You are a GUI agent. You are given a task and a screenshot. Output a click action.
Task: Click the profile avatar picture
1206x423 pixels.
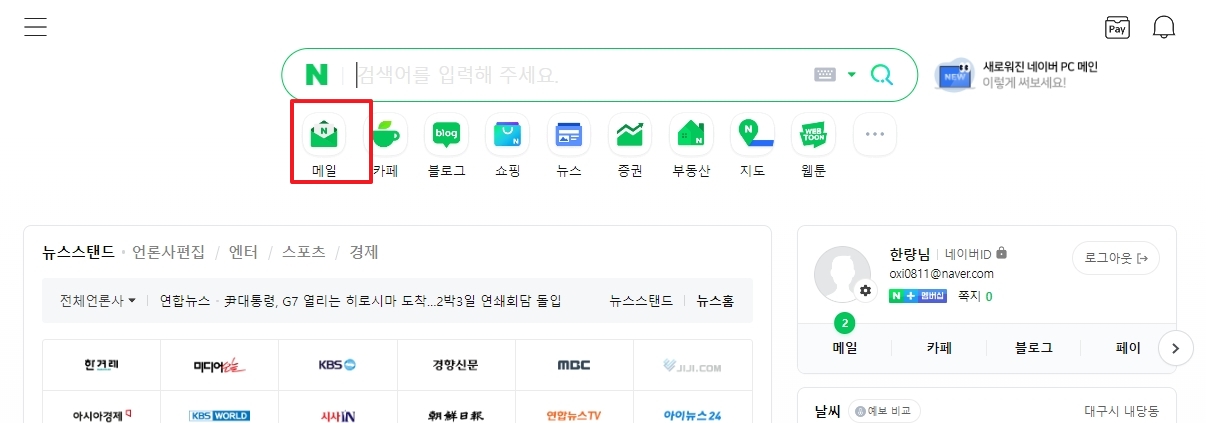tap(842, 273)
